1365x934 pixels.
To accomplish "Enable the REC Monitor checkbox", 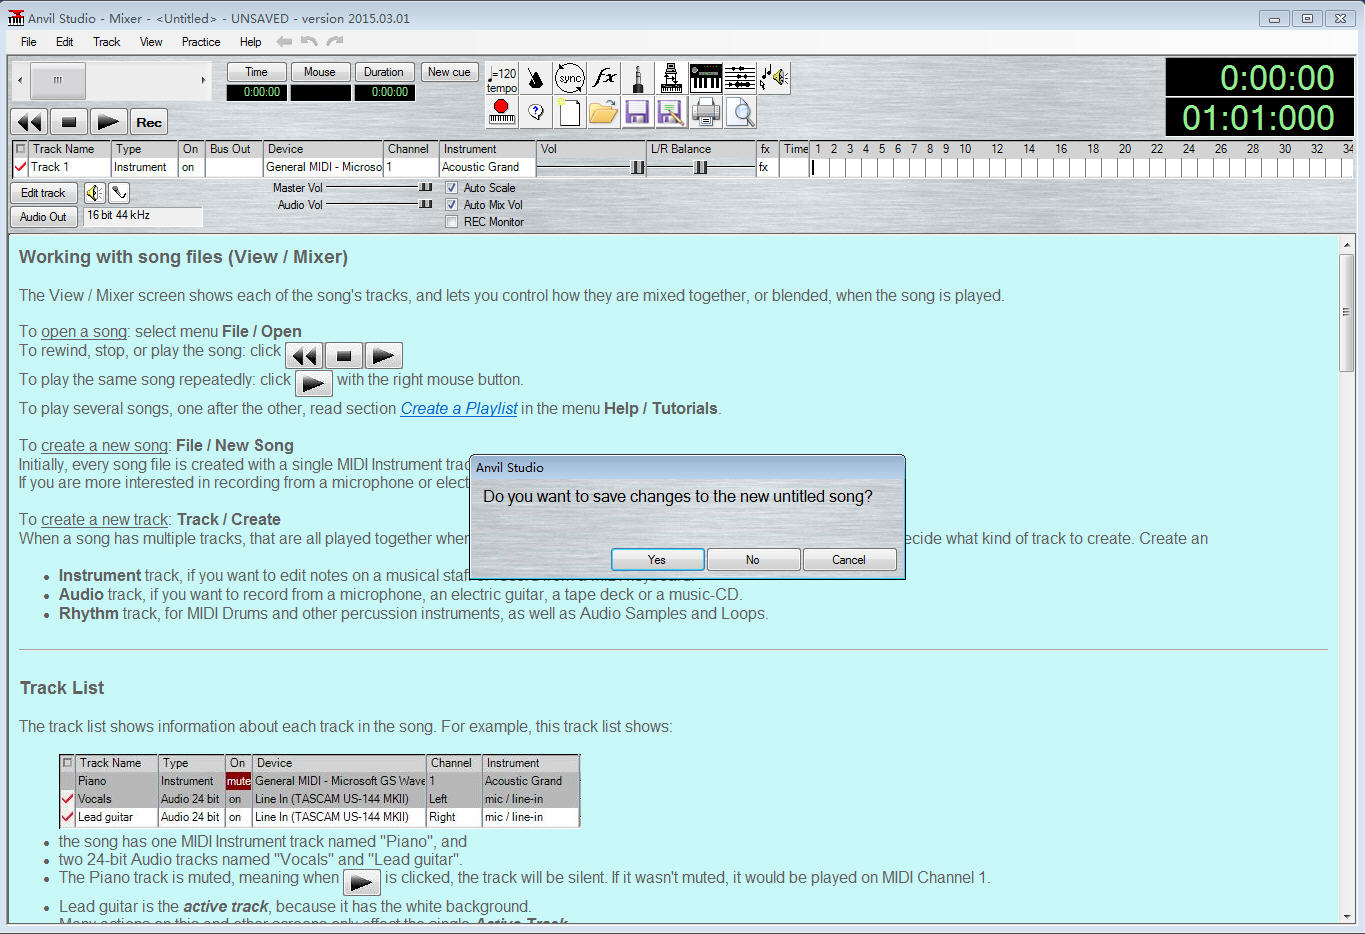I will tap(451, 222).
